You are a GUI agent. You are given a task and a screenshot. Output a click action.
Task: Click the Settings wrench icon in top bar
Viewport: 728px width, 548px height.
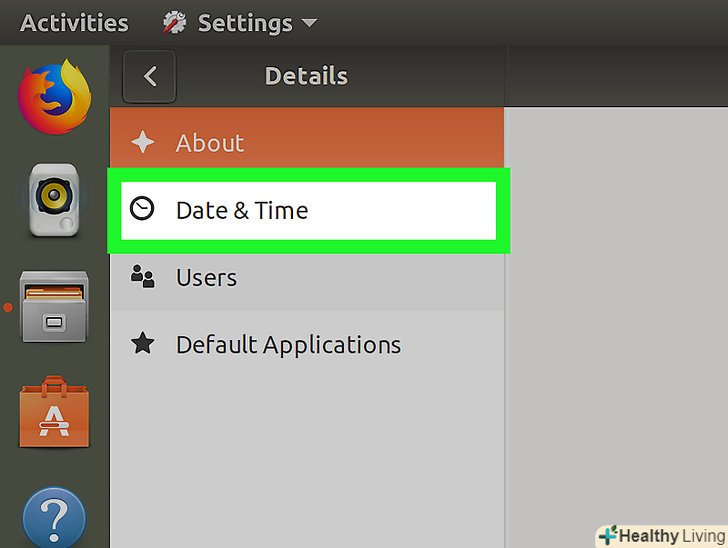point(174,22)
